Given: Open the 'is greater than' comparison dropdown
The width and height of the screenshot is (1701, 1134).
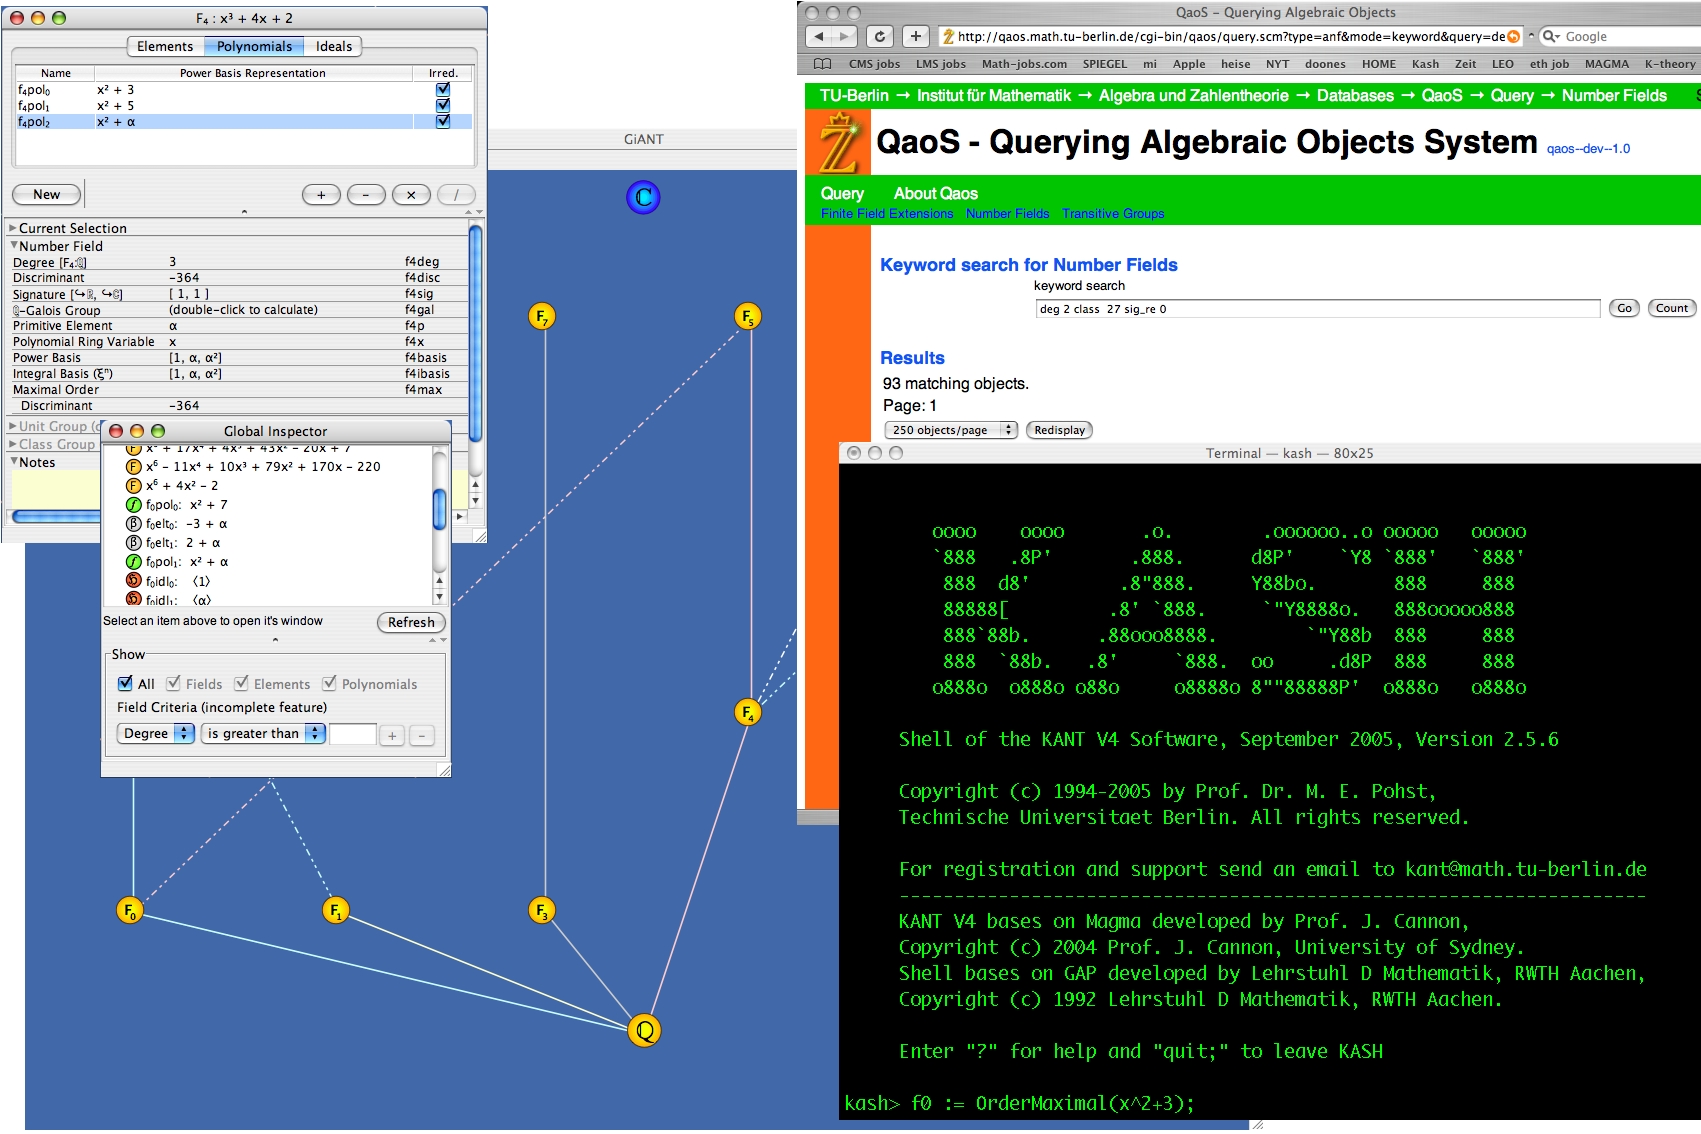Looking at the screenshot, I should point(263,733).
